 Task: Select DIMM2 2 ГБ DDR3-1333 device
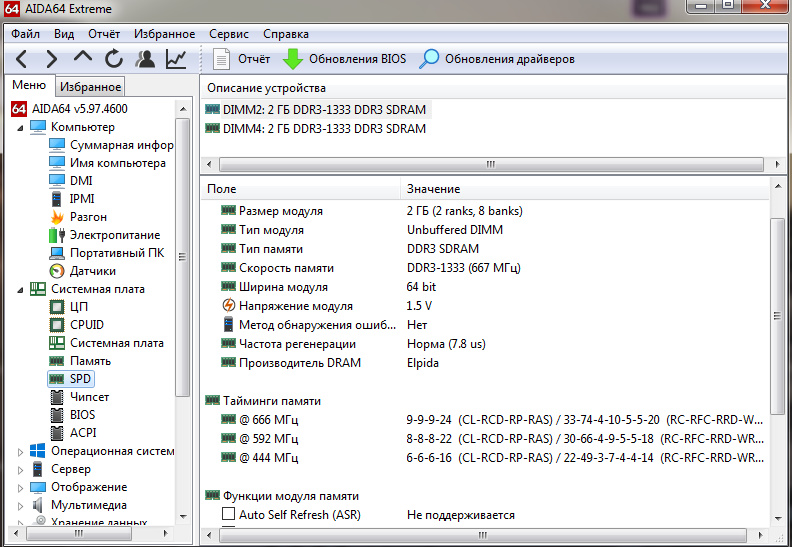point(324,110)
